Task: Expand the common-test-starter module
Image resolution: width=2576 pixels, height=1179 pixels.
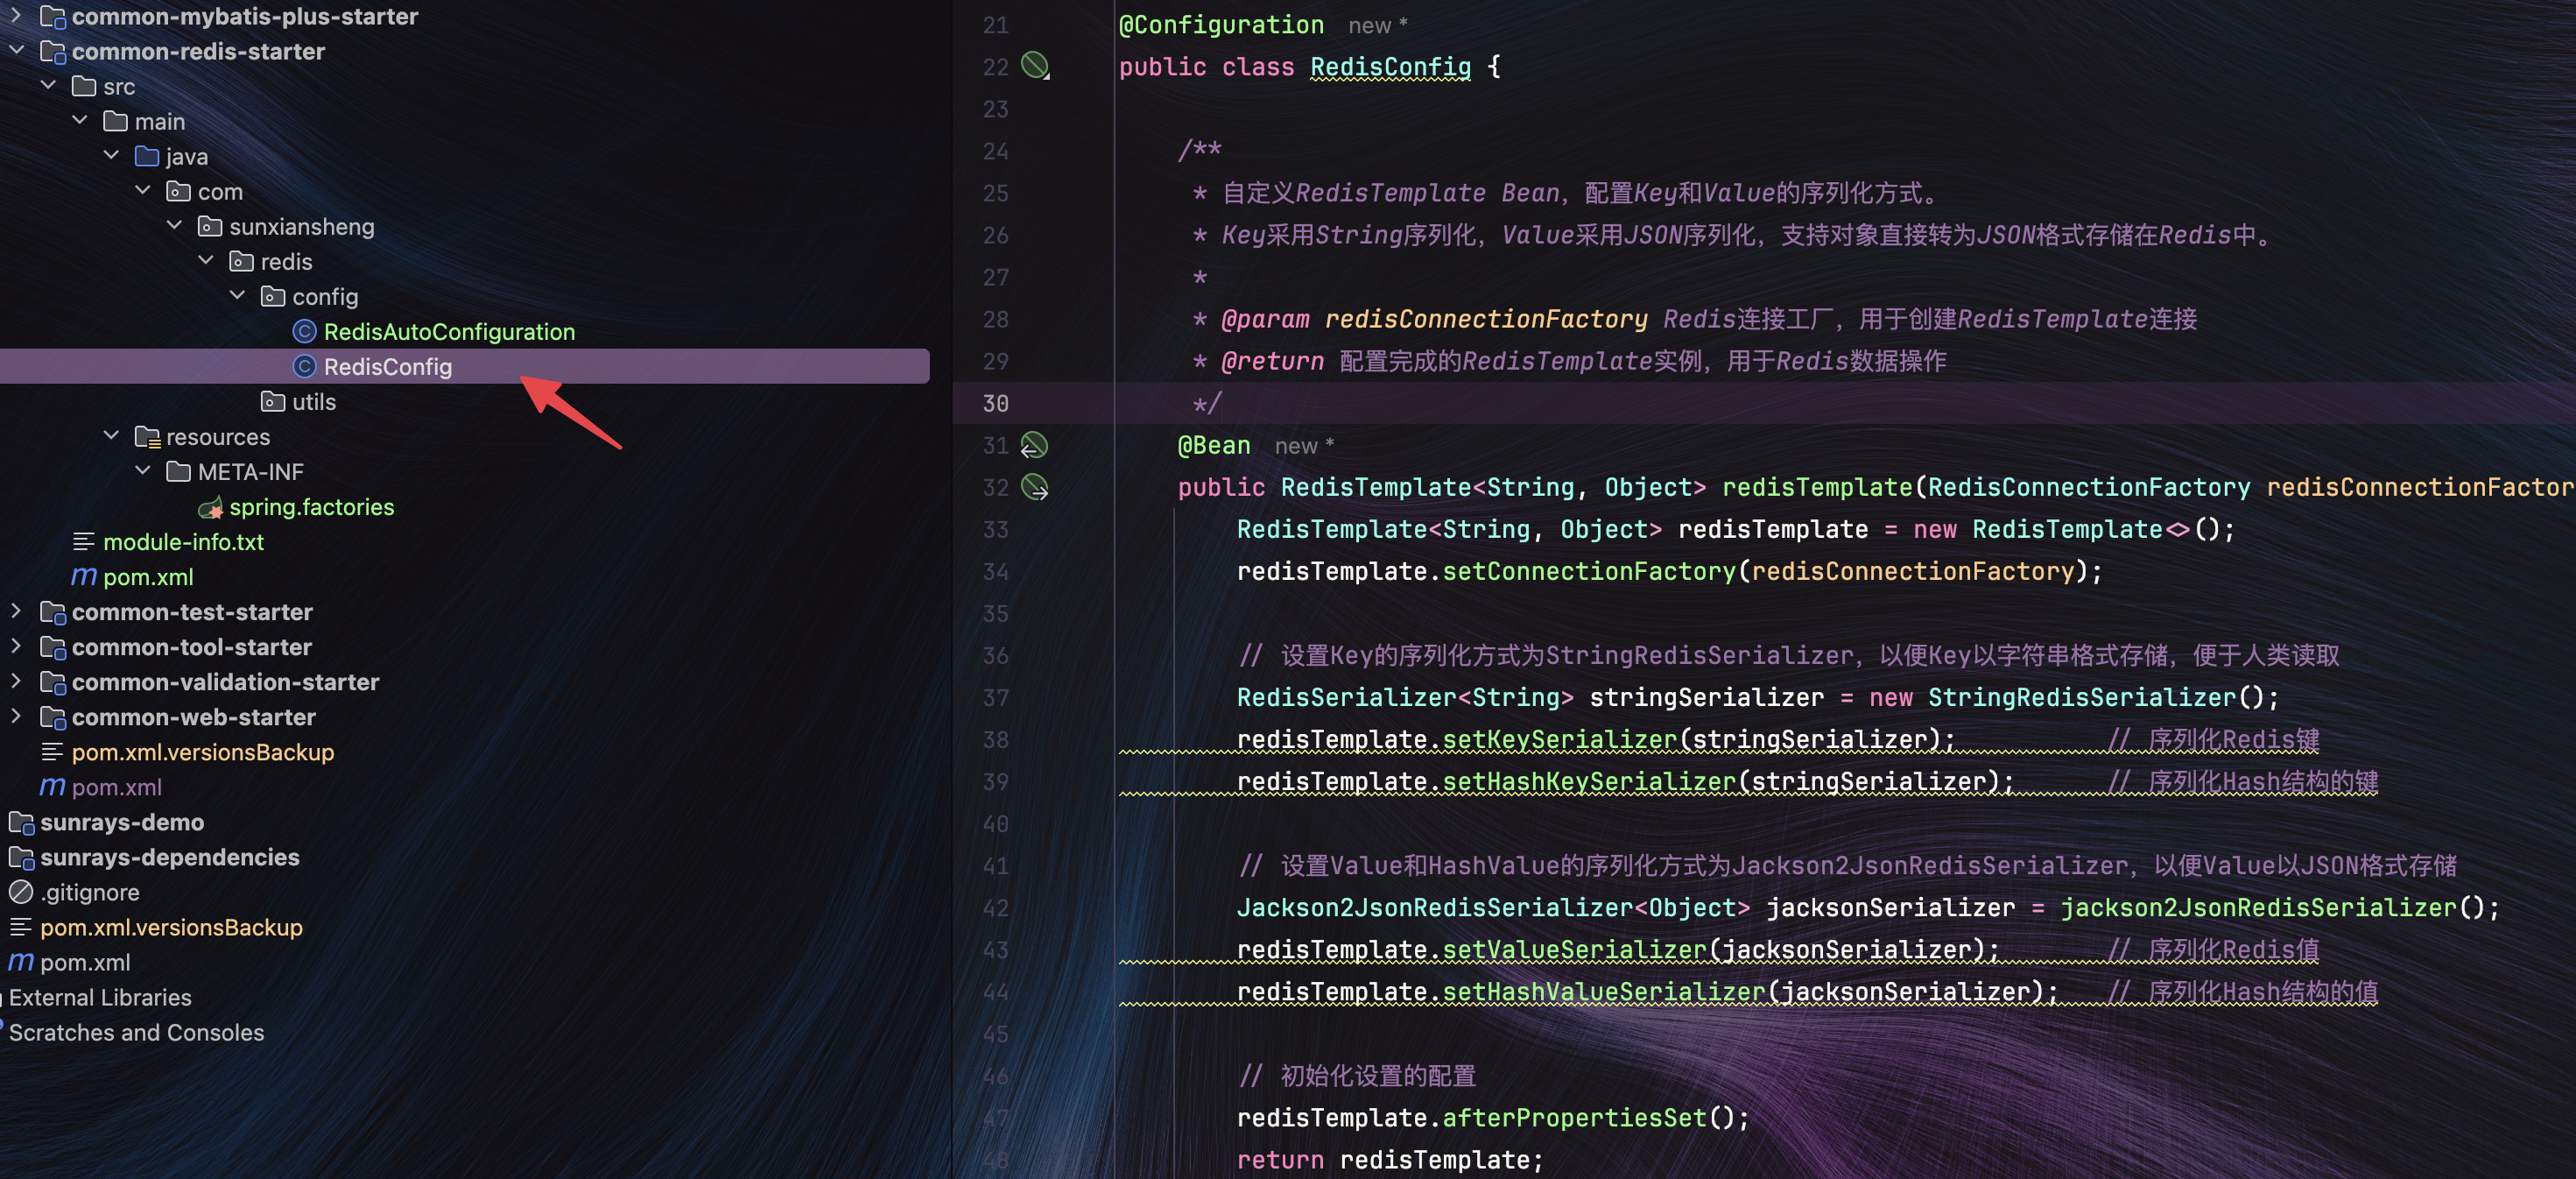Action: point(16,611)
